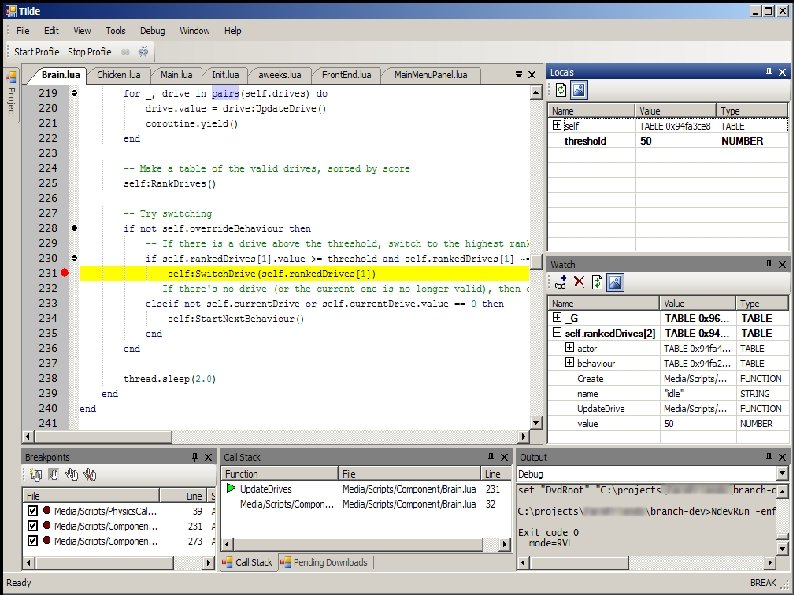The image size is (794, 595).
Task: Pin the Locals panel
Action: (769, 72)
